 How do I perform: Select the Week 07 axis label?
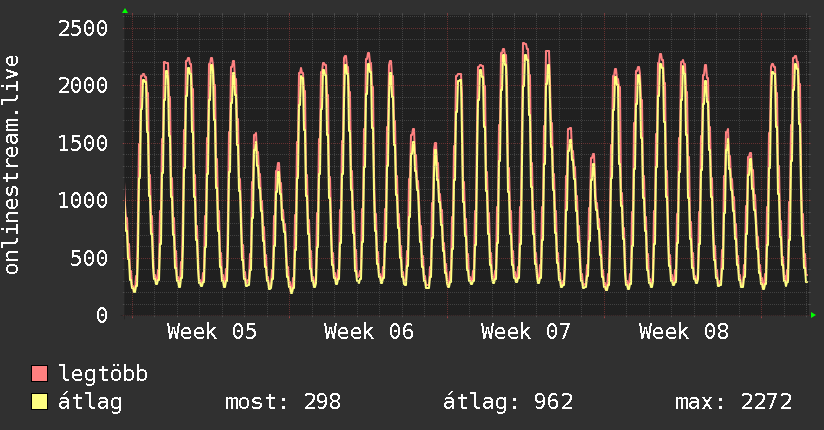coord(526,332)
